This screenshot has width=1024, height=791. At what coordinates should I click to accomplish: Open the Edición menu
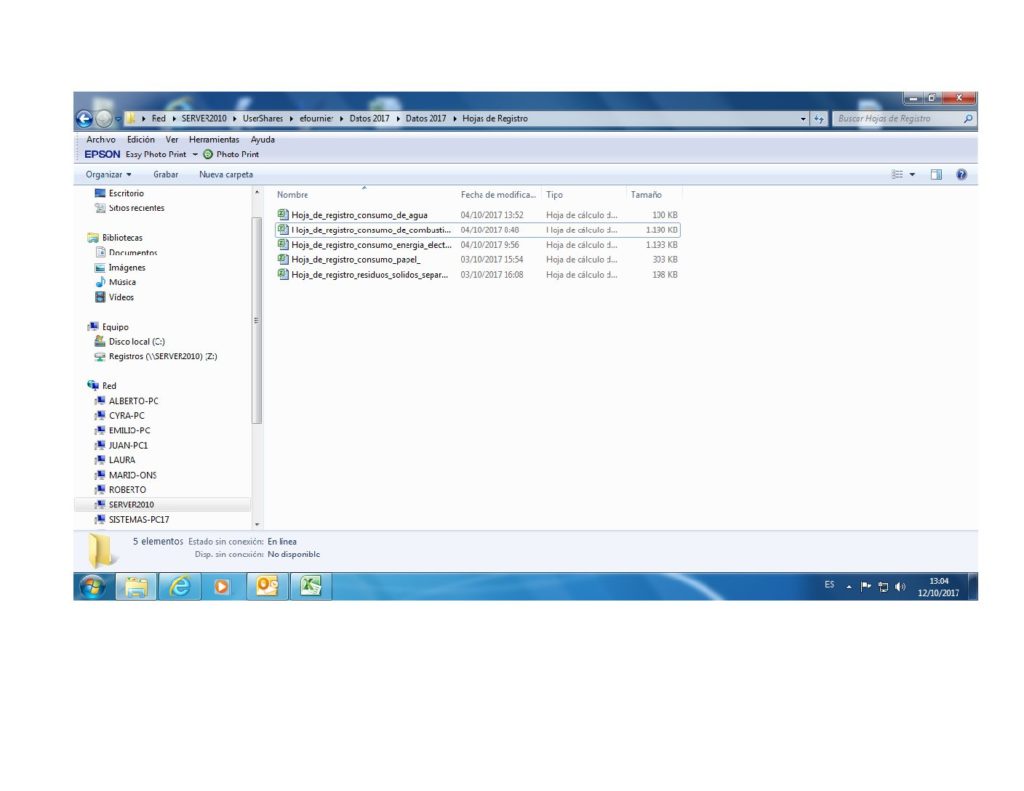(140, 139)
